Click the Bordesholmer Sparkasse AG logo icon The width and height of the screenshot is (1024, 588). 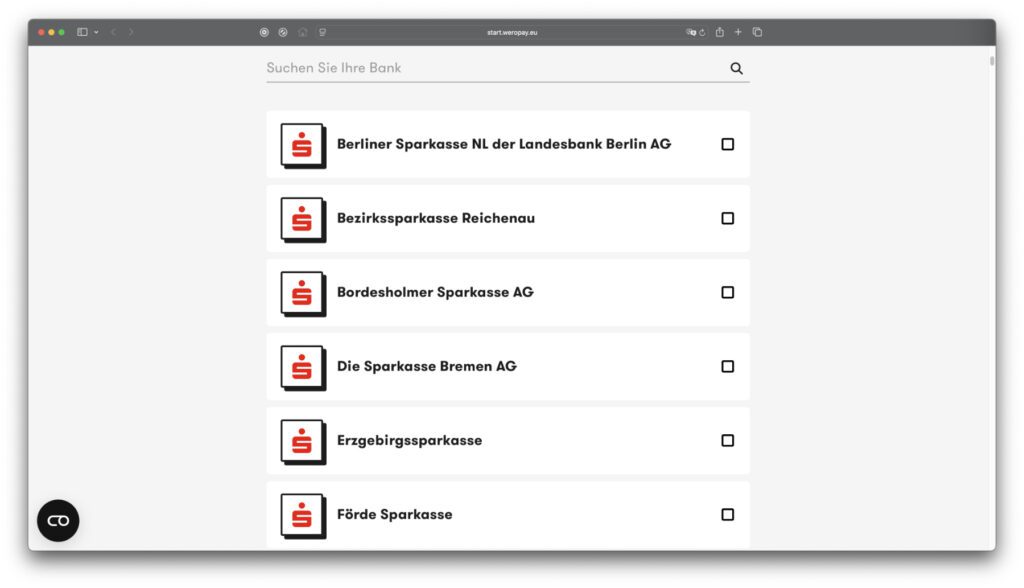click(x=302, y=292)
